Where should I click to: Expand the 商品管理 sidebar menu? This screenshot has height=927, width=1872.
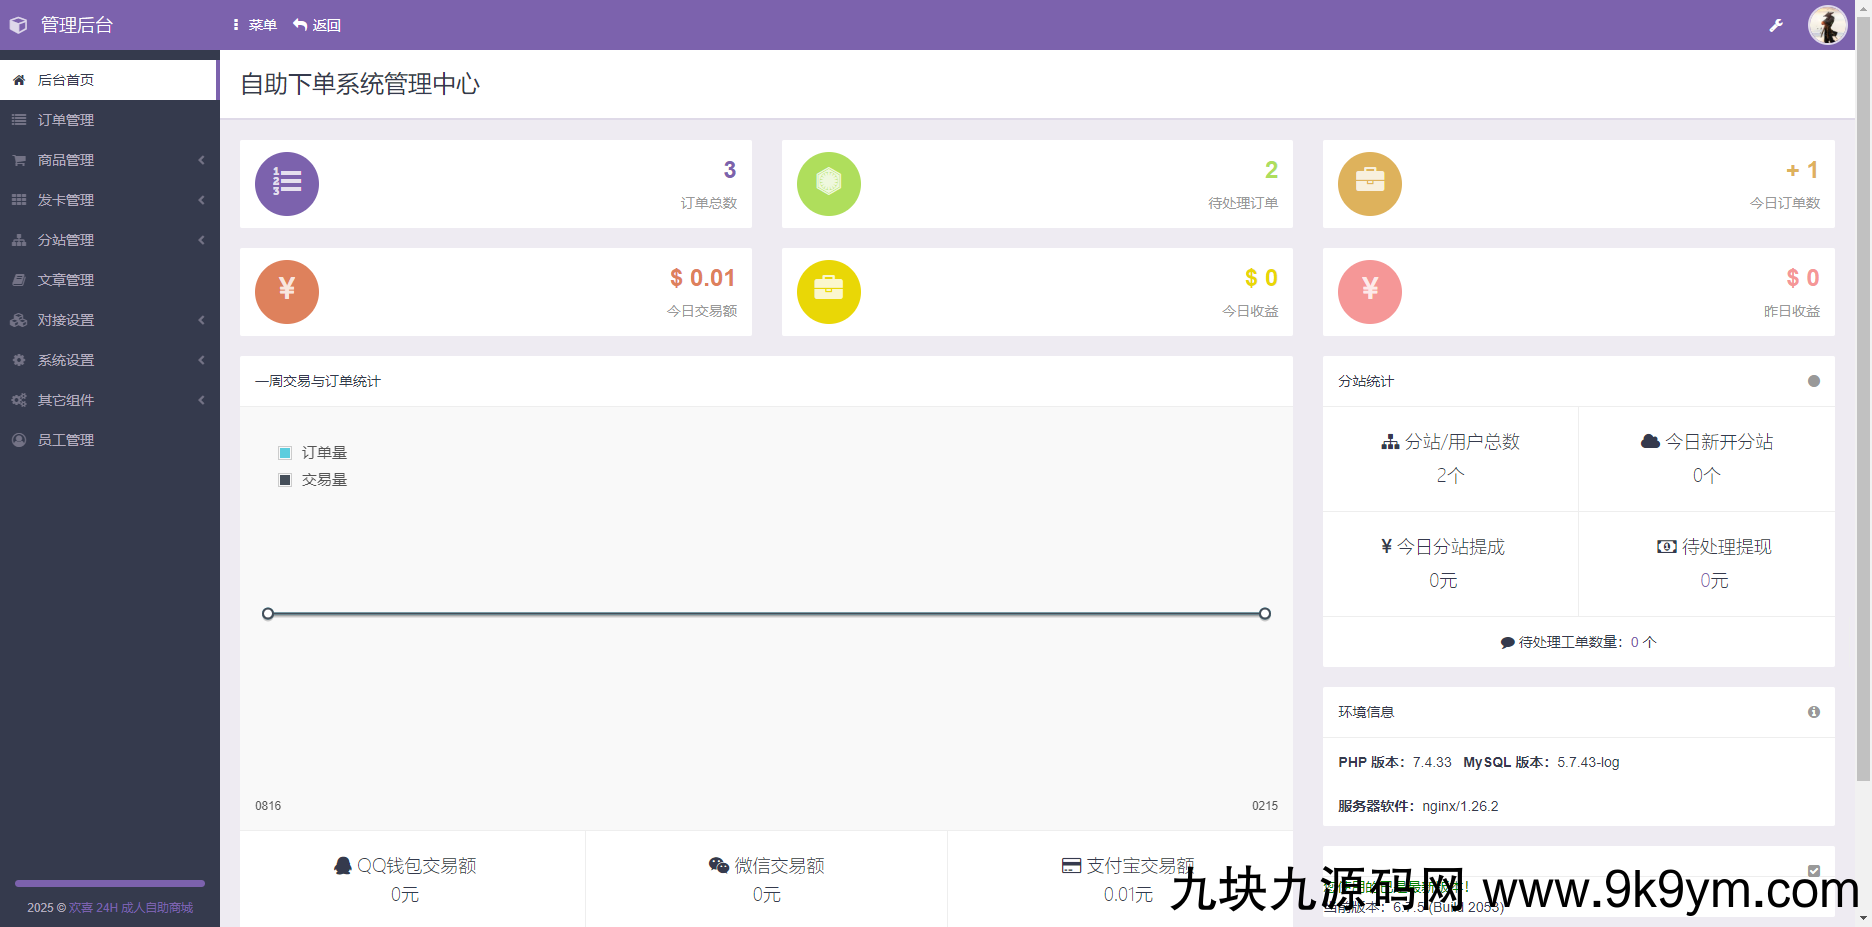[x=65, y=159]
